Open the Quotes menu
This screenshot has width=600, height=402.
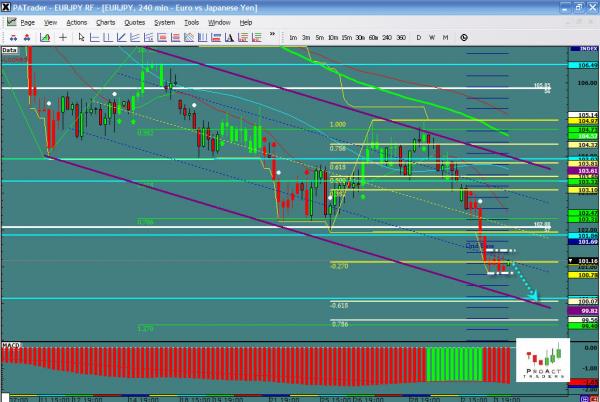(x=135, y=21)
